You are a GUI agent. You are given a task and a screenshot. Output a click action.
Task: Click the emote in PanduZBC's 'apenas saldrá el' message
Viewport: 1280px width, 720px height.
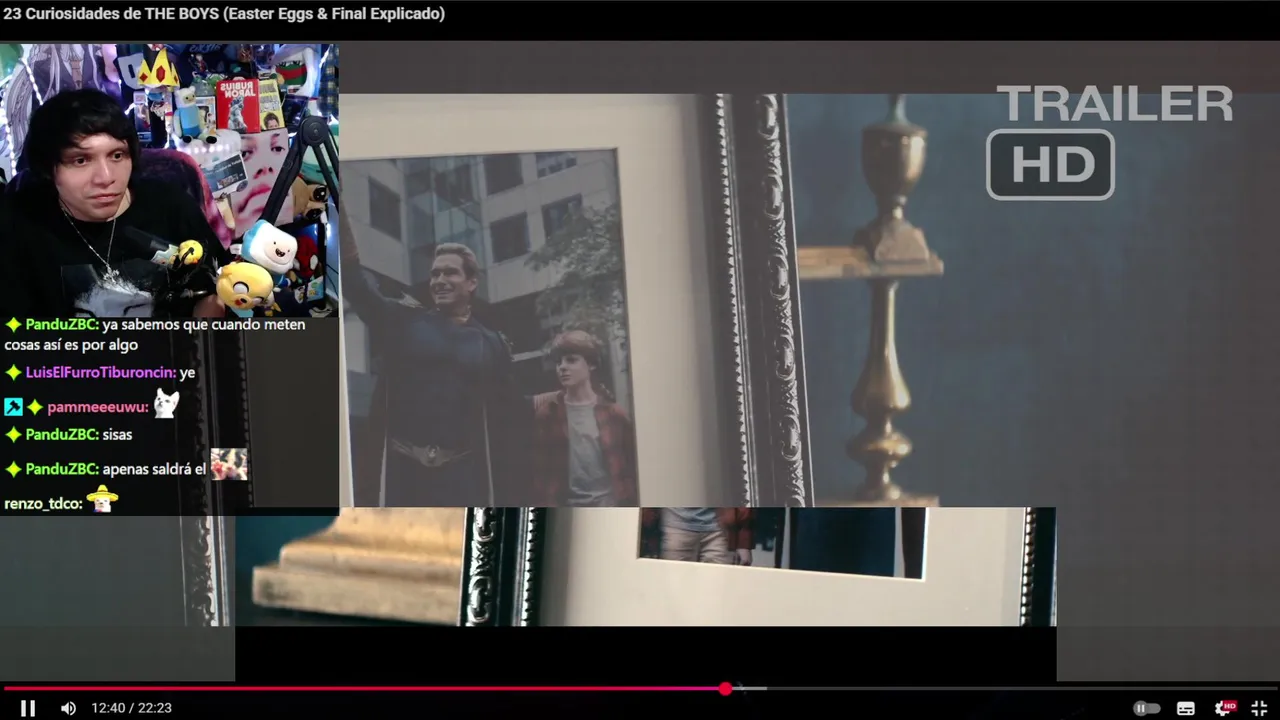(229, 464)
